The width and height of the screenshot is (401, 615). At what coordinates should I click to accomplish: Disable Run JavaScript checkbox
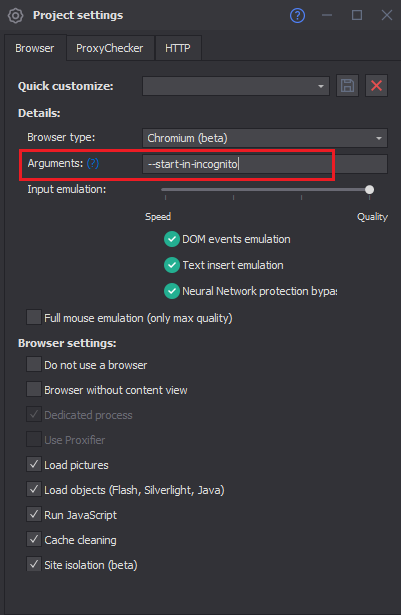[34, 514]
